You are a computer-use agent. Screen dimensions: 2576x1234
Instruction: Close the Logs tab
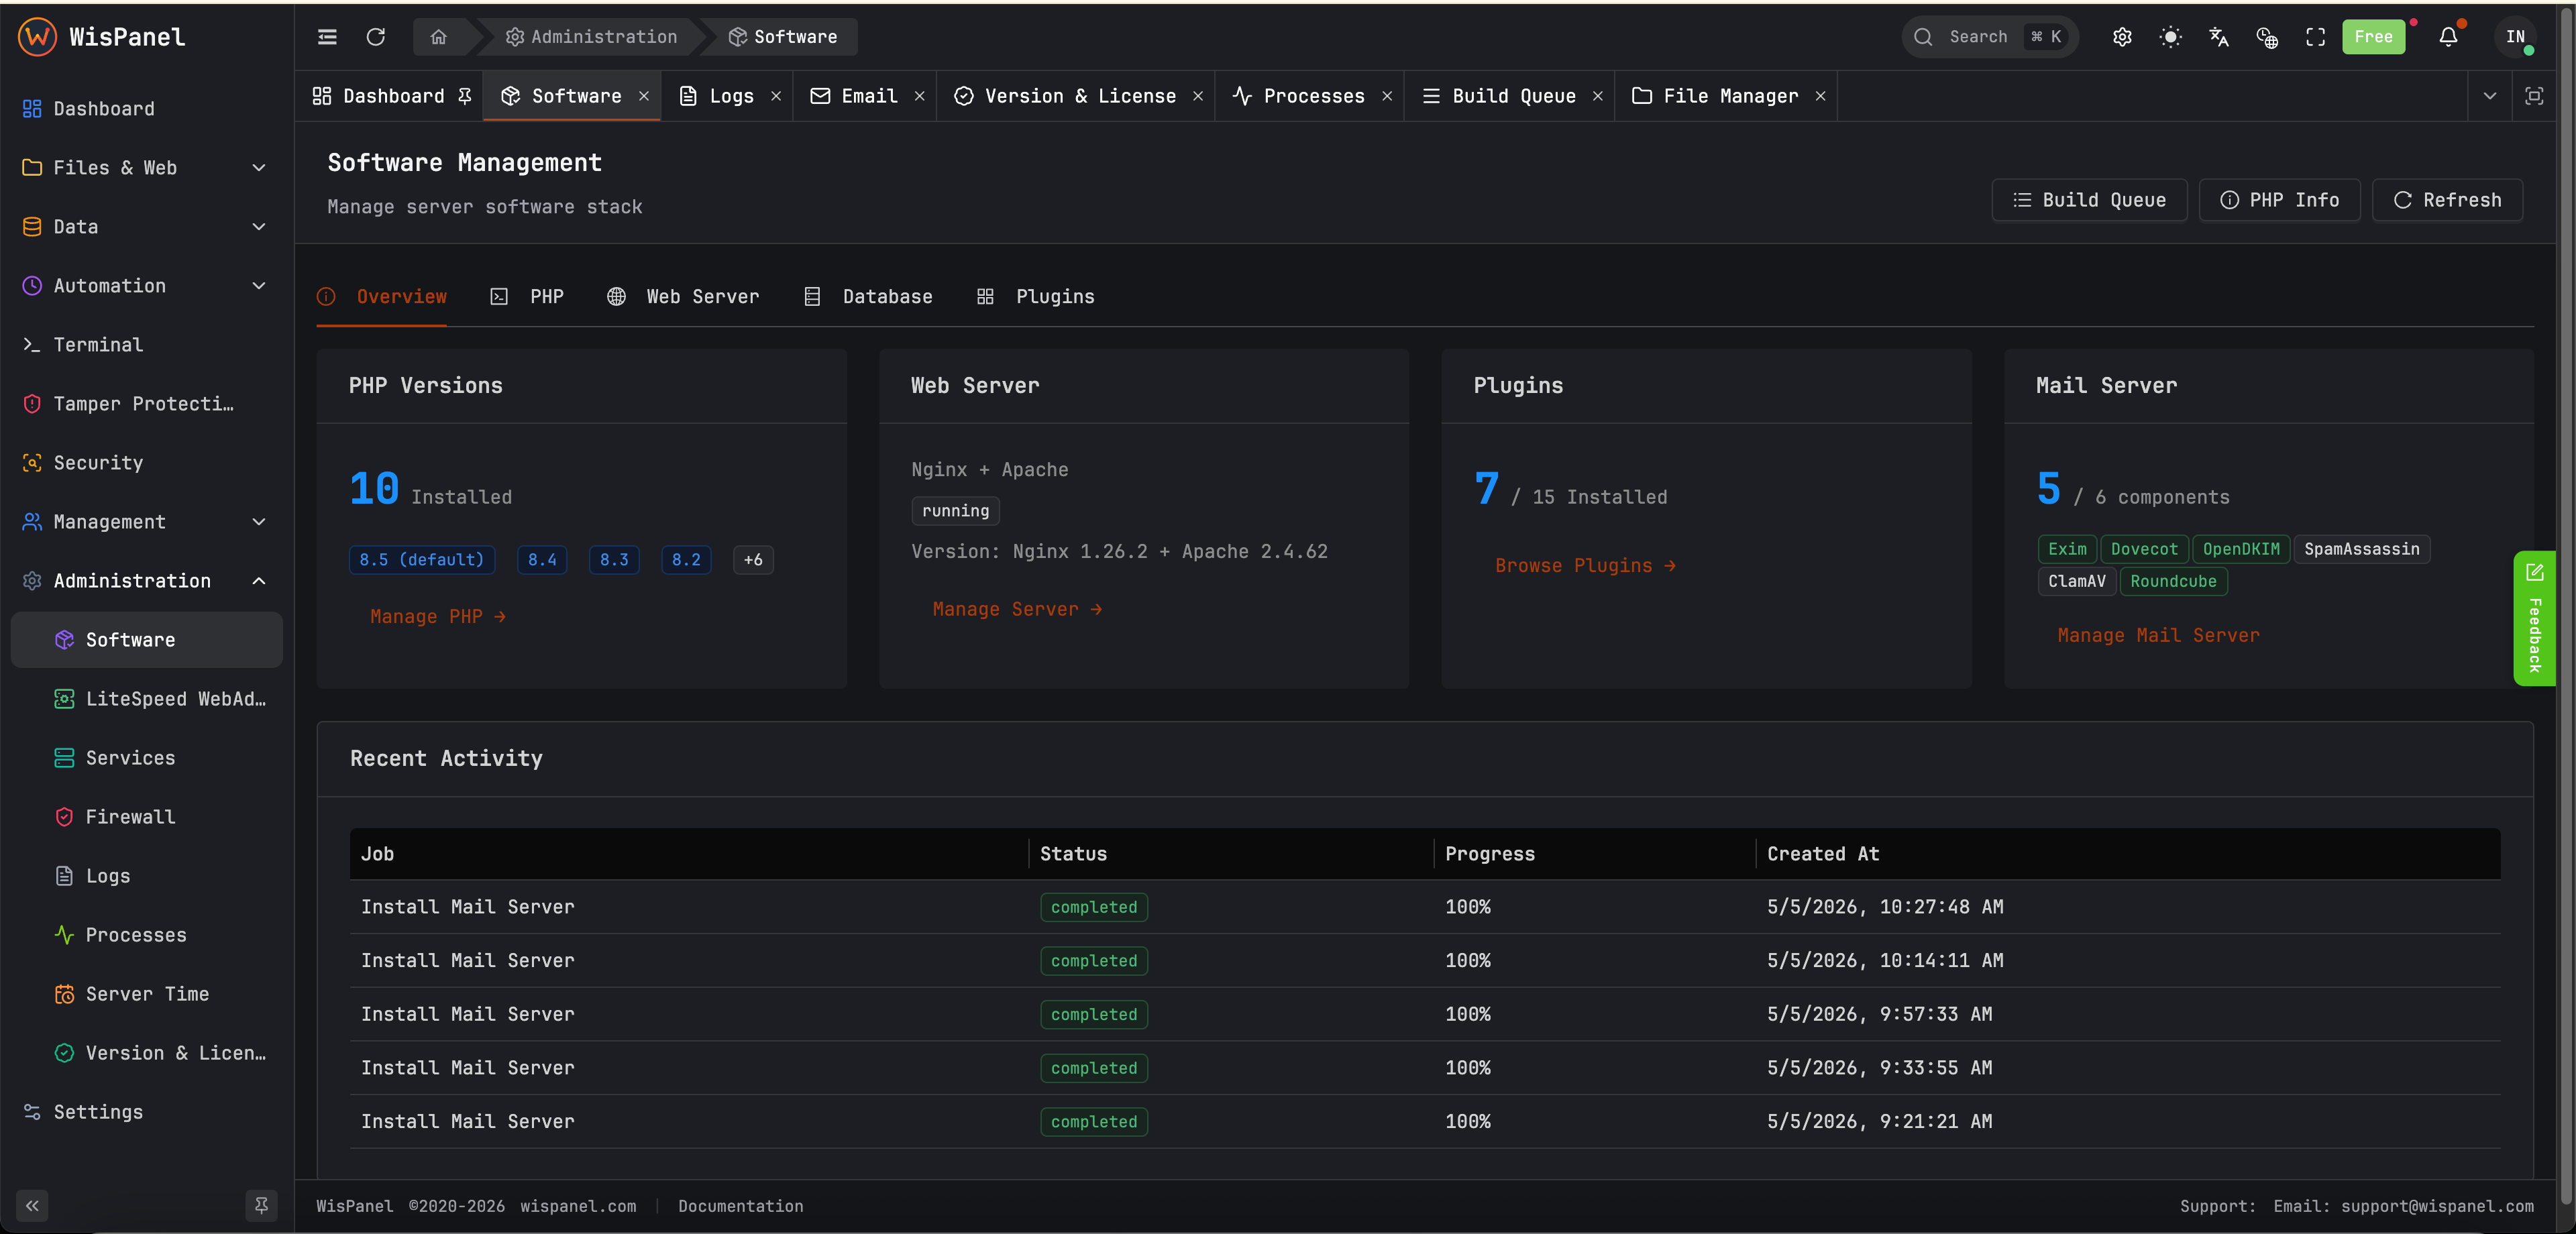[776, 96]
